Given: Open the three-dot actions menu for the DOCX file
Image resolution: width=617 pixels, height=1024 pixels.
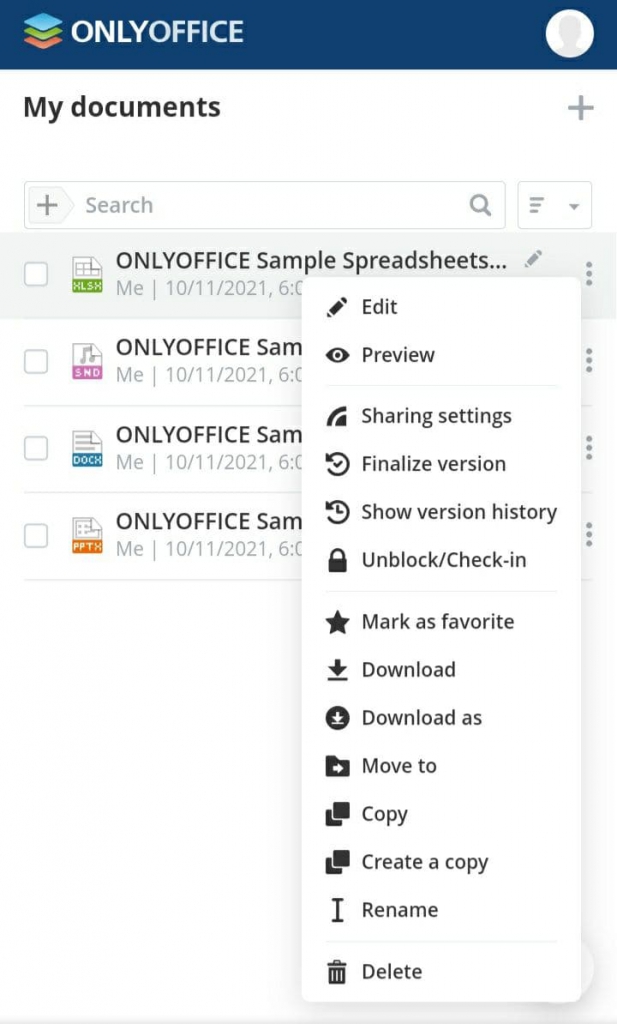Looking at the screenshot, I should point(589,448).
